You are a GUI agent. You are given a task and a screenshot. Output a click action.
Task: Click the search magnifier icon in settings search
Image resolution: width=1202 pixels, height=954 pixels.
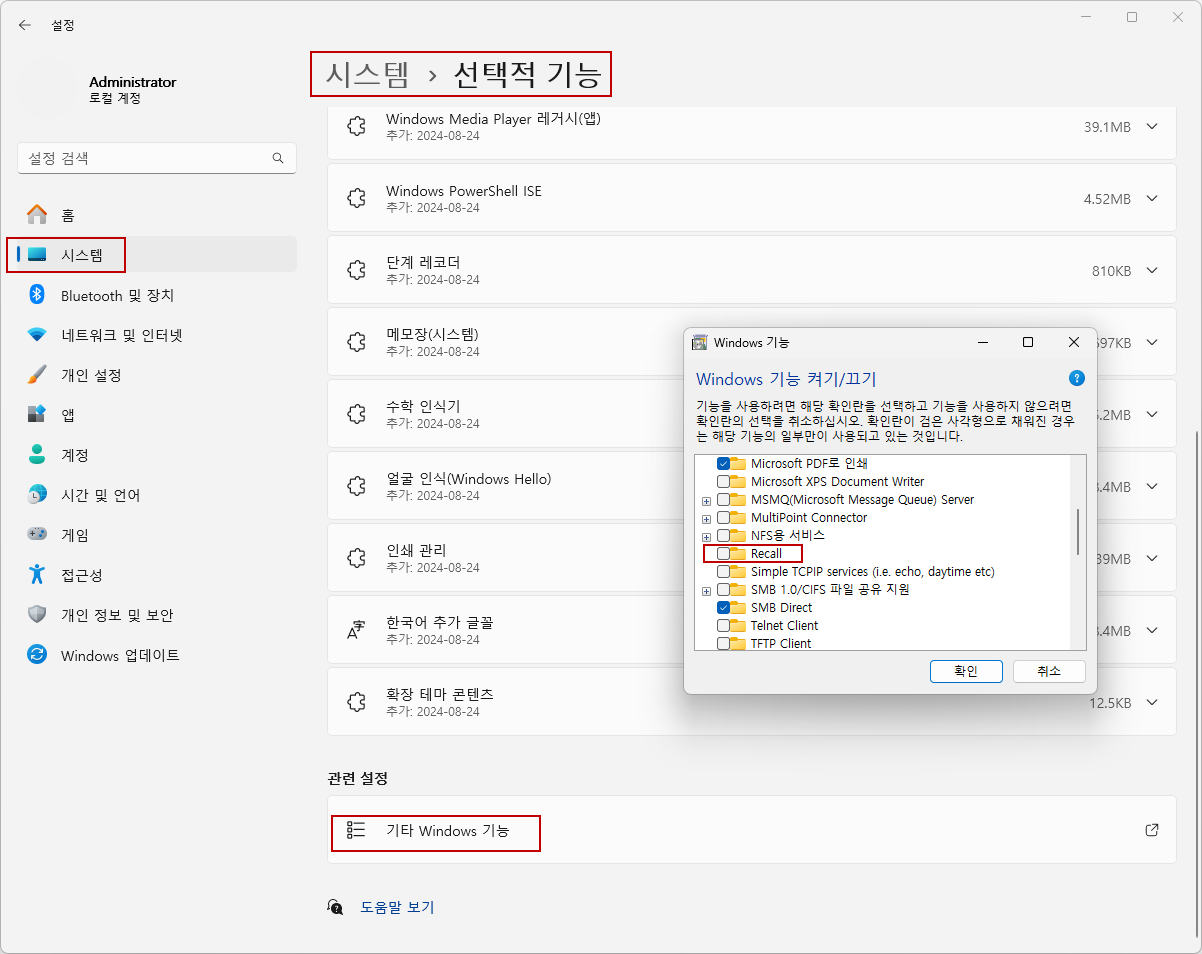(278, 158)
